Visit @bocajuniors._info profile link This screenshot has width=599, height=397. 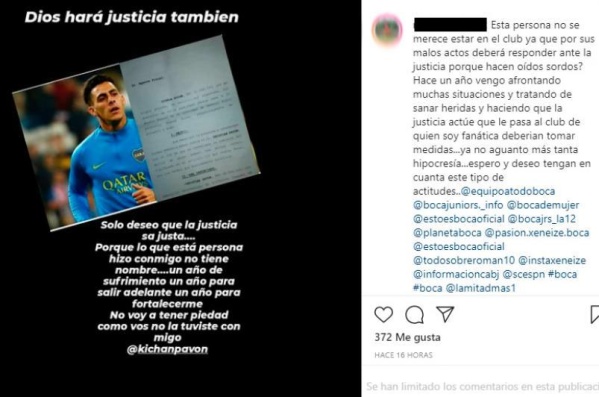[458, 205]
